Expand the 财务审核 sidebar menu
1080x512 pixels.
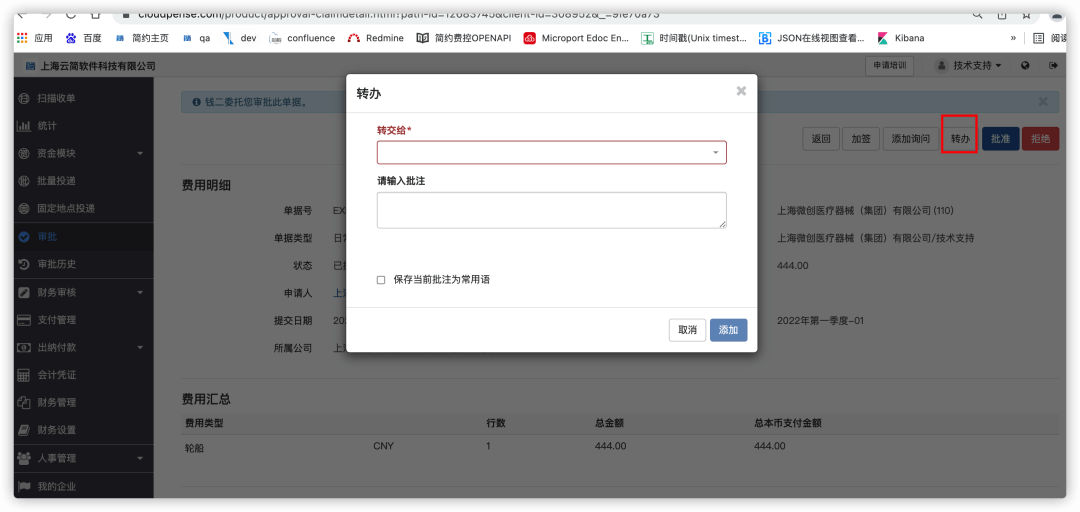tap(83, 292)
